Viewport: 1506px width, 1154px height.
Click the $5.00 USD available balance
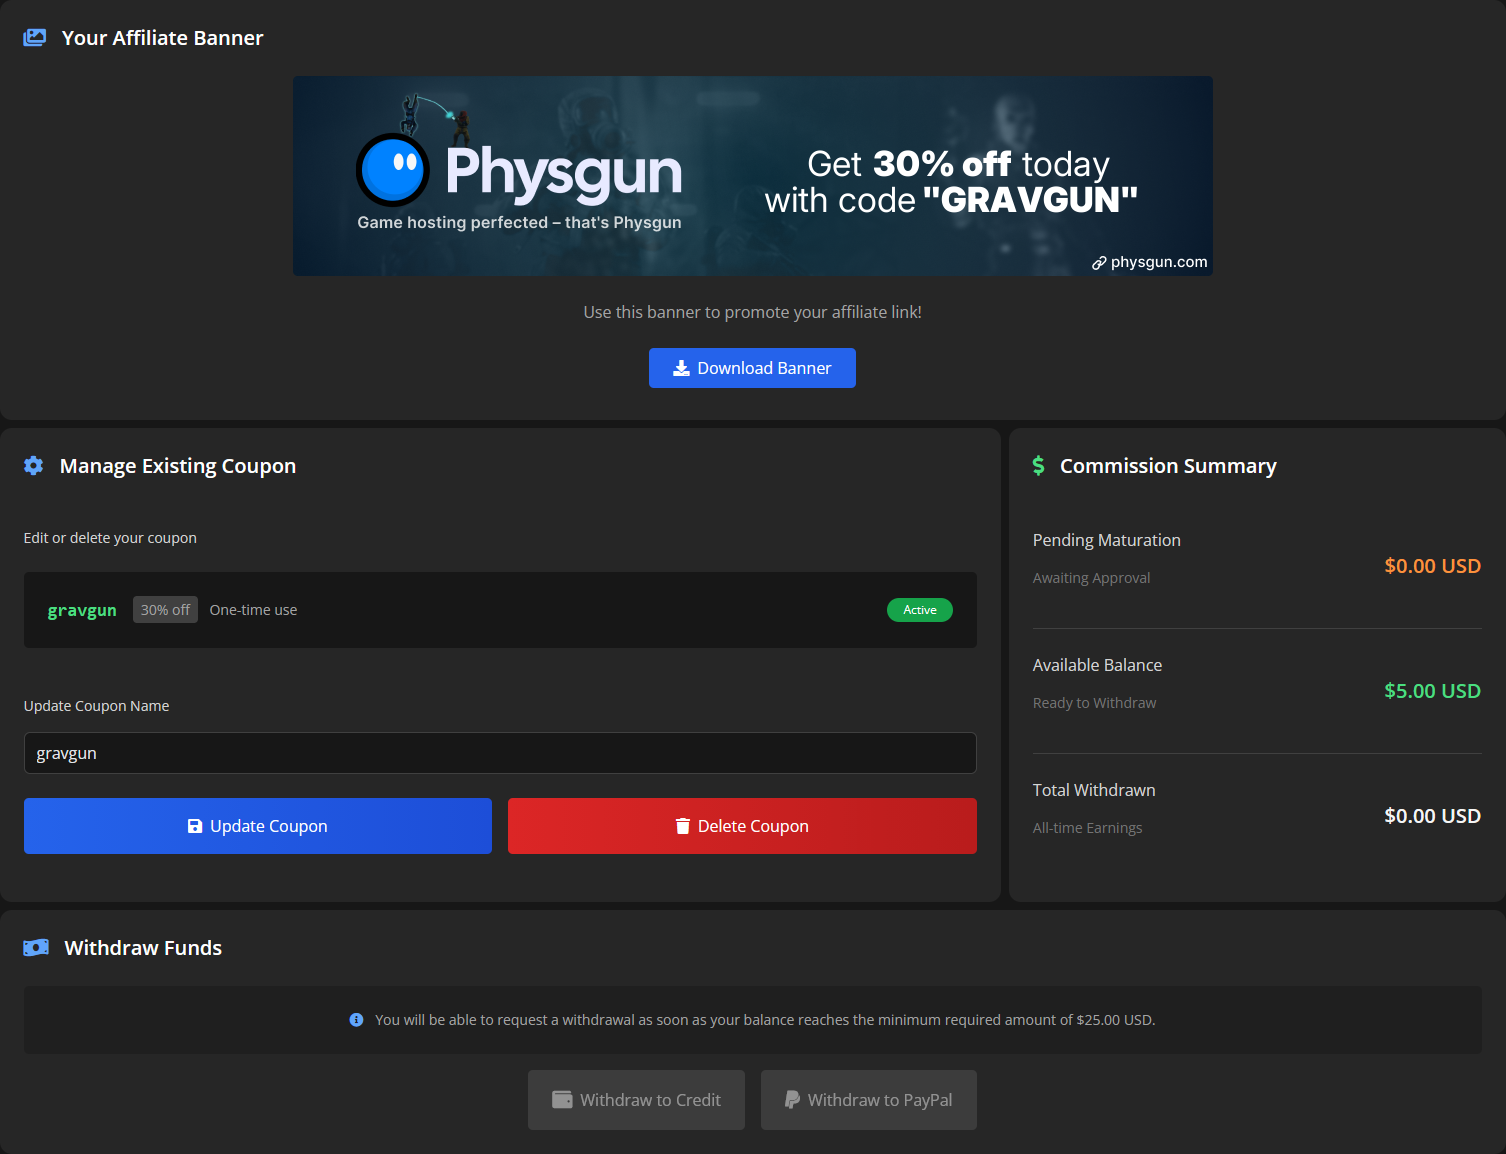point(1431,691)
